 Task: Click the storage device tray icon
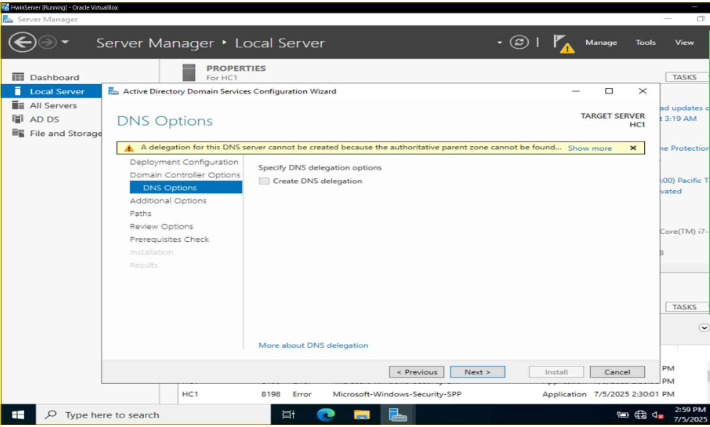click(623, 415)
